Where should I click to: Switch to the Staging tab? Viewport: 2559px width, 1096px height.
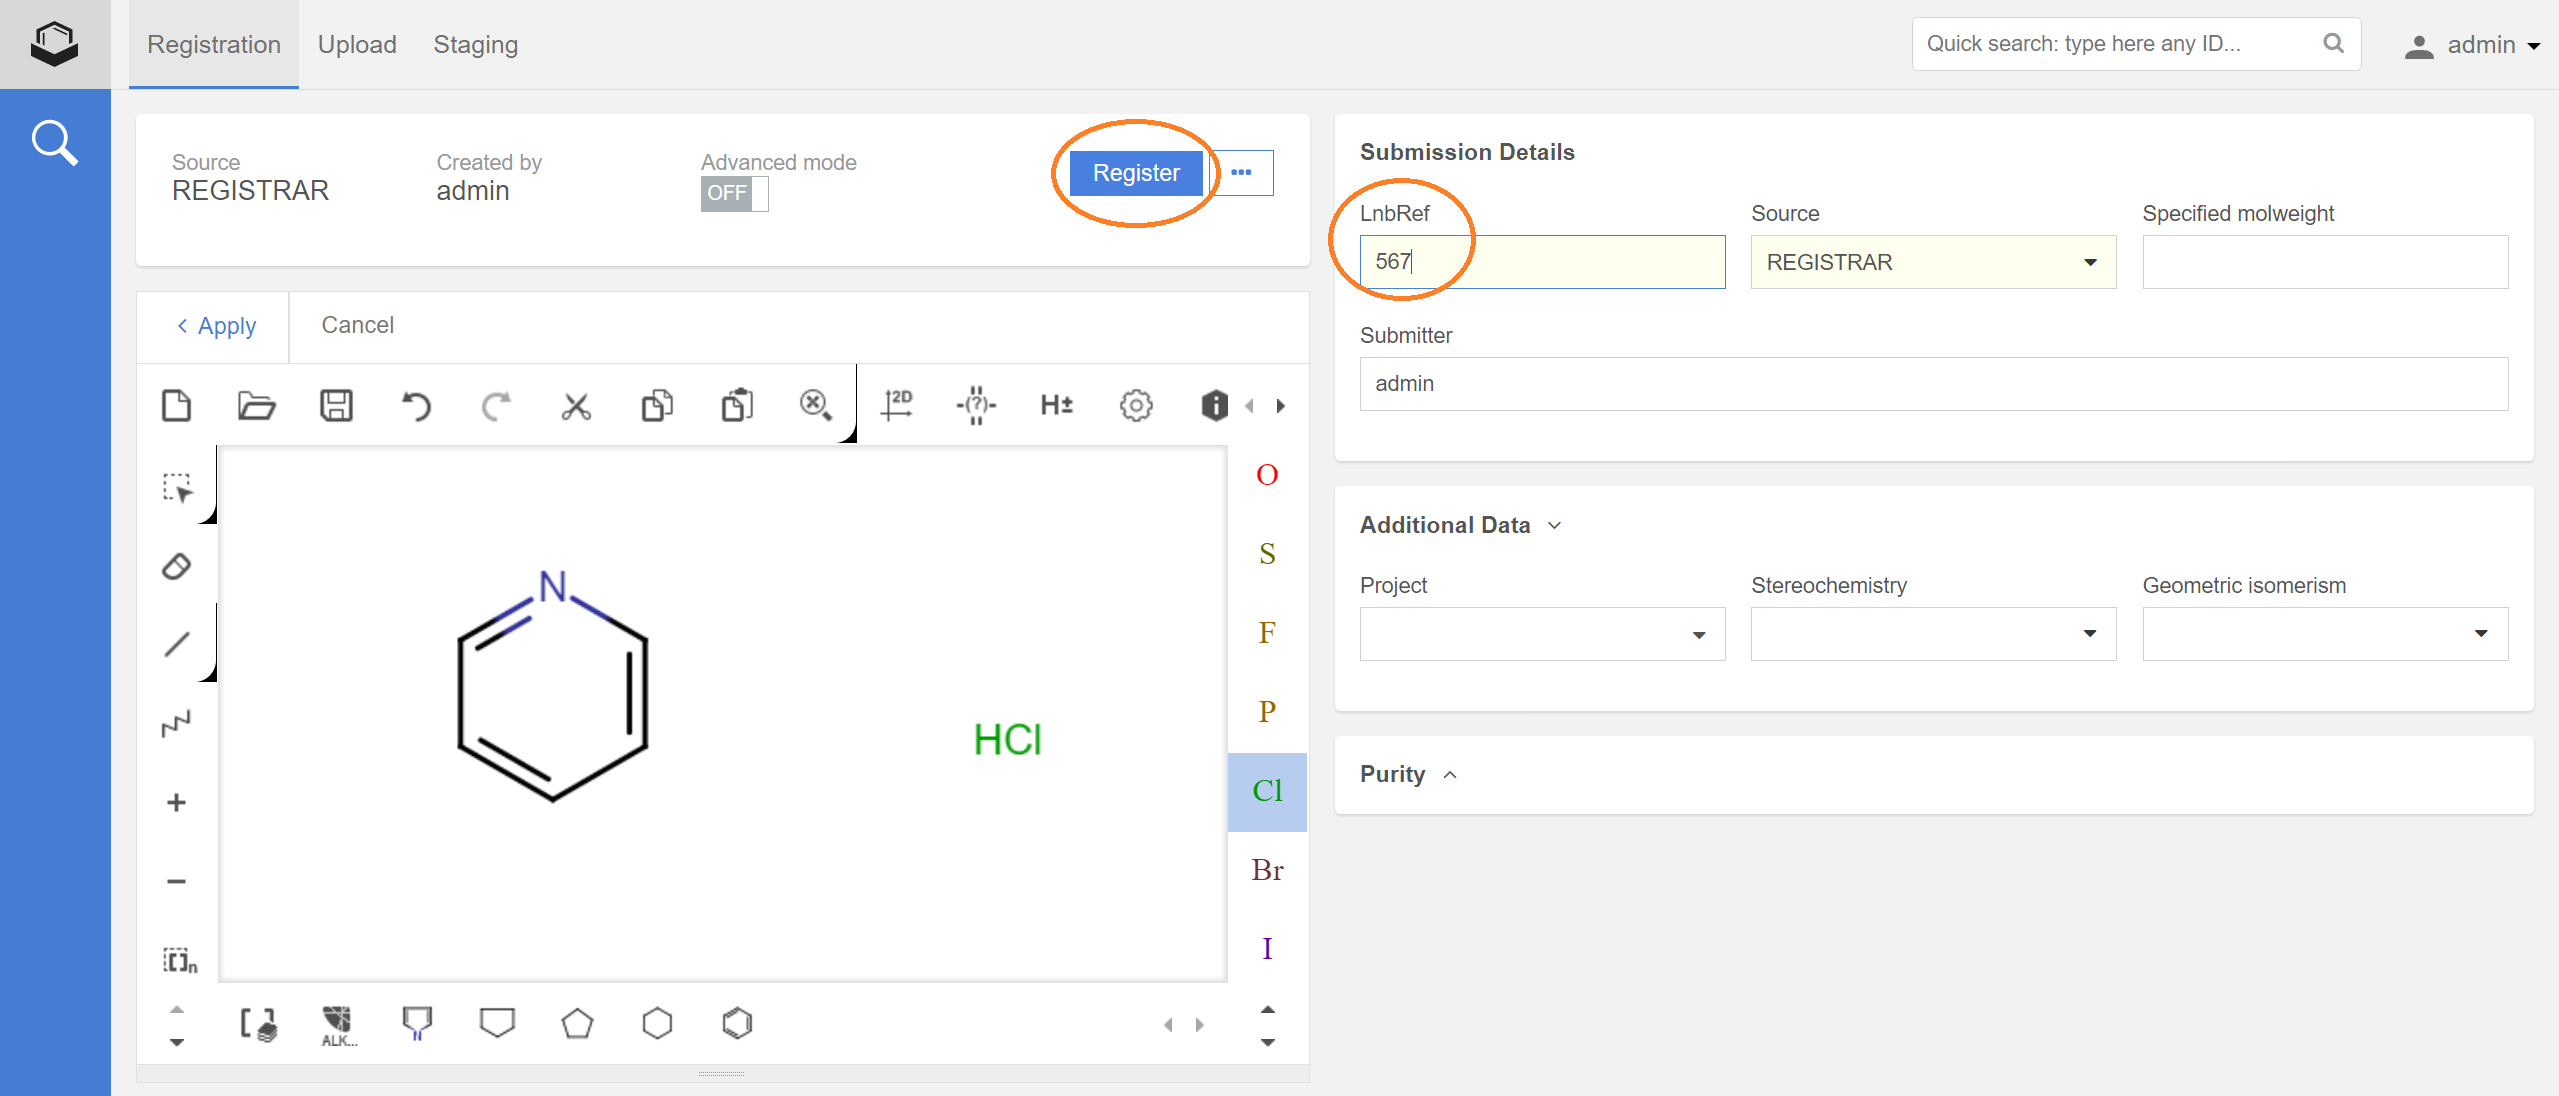coord(475,44)
